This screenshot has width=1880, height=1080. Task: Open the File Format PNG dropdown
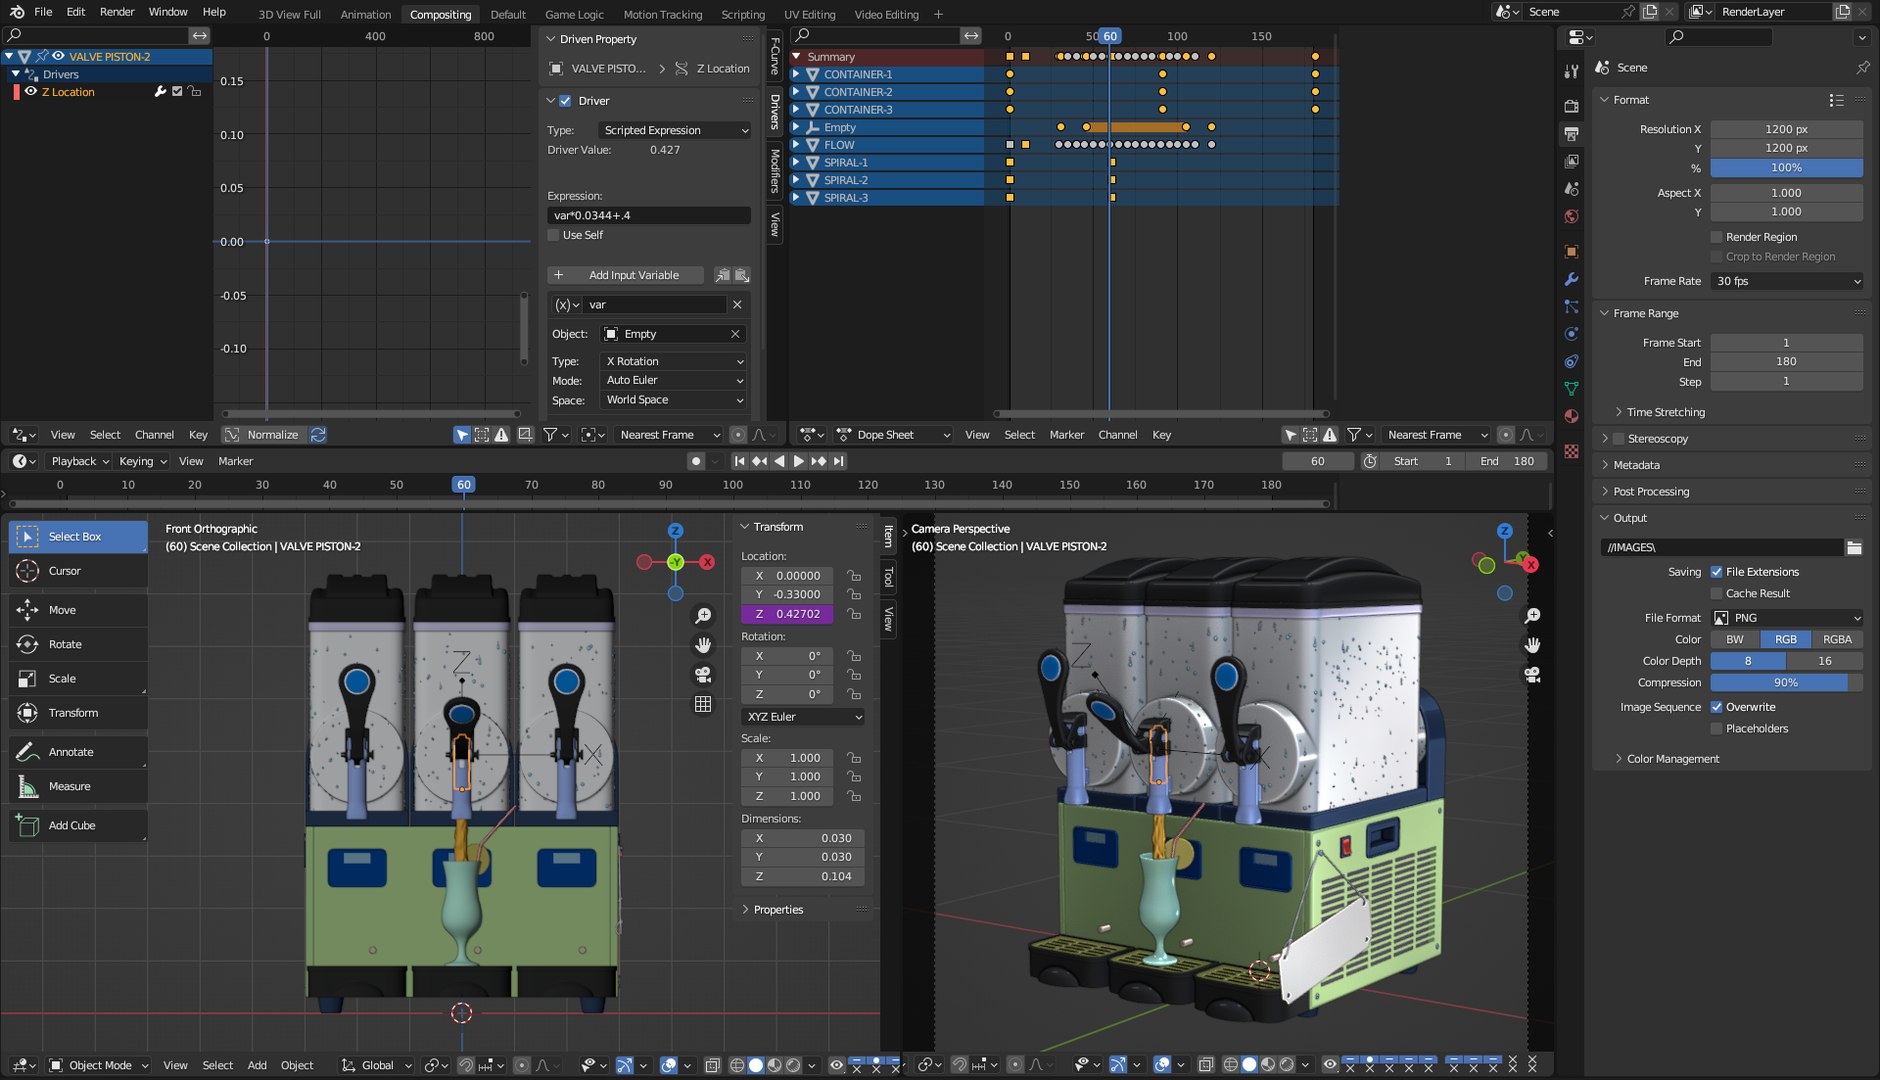point(1787,618)
